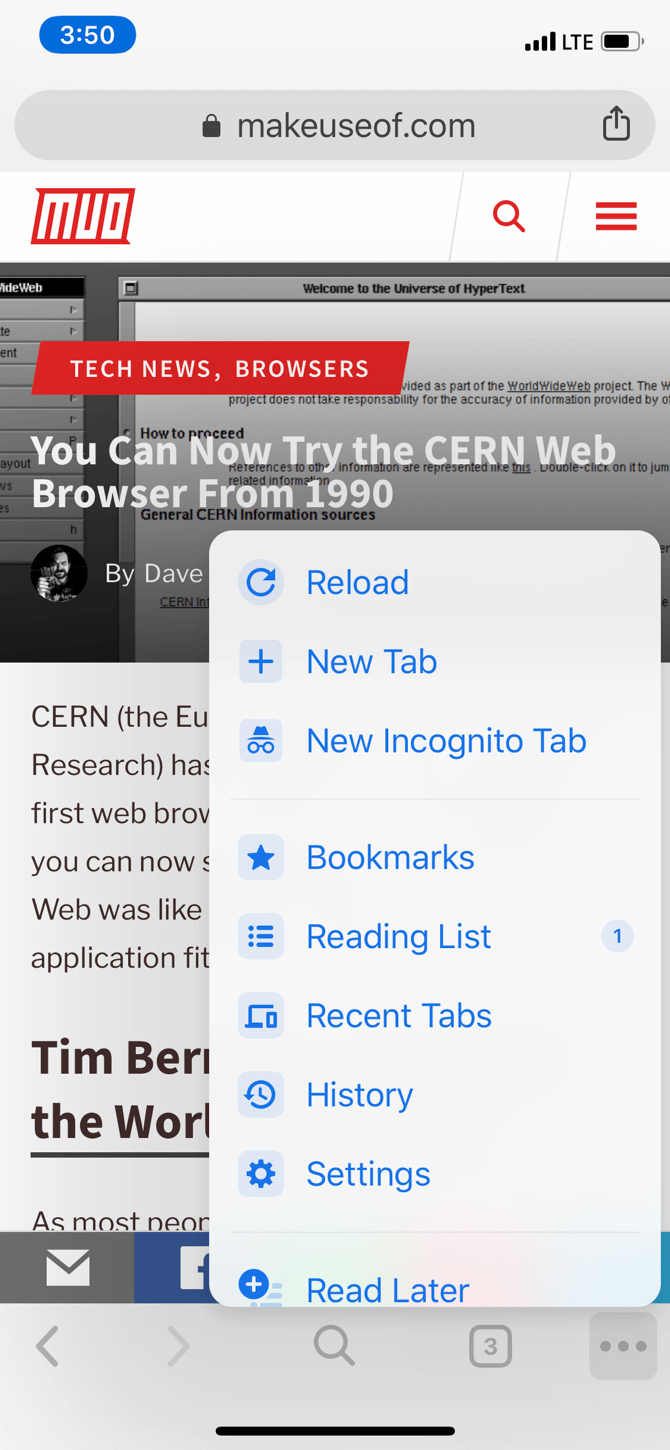Tap the share icon in the address bar

[x=616, y=124]
